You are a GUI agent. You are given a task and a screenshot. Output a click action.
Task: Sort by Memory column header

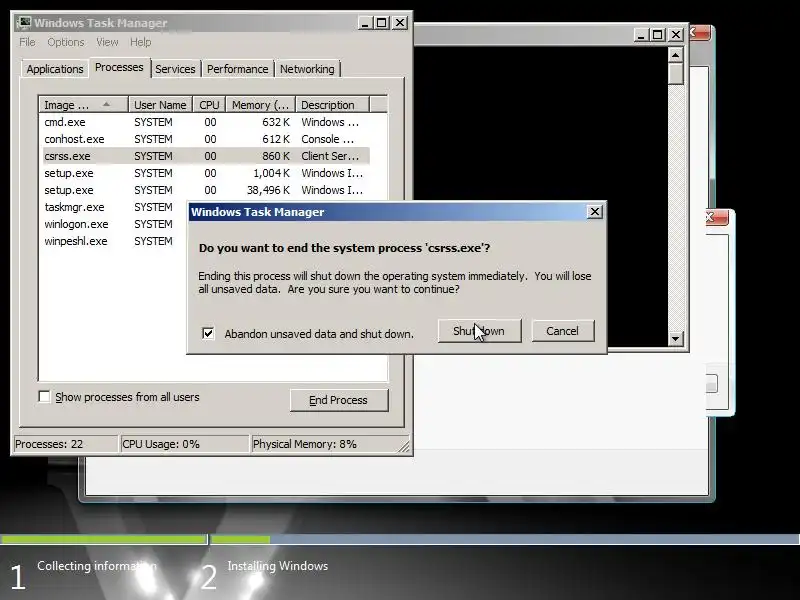tap(261, 105)
